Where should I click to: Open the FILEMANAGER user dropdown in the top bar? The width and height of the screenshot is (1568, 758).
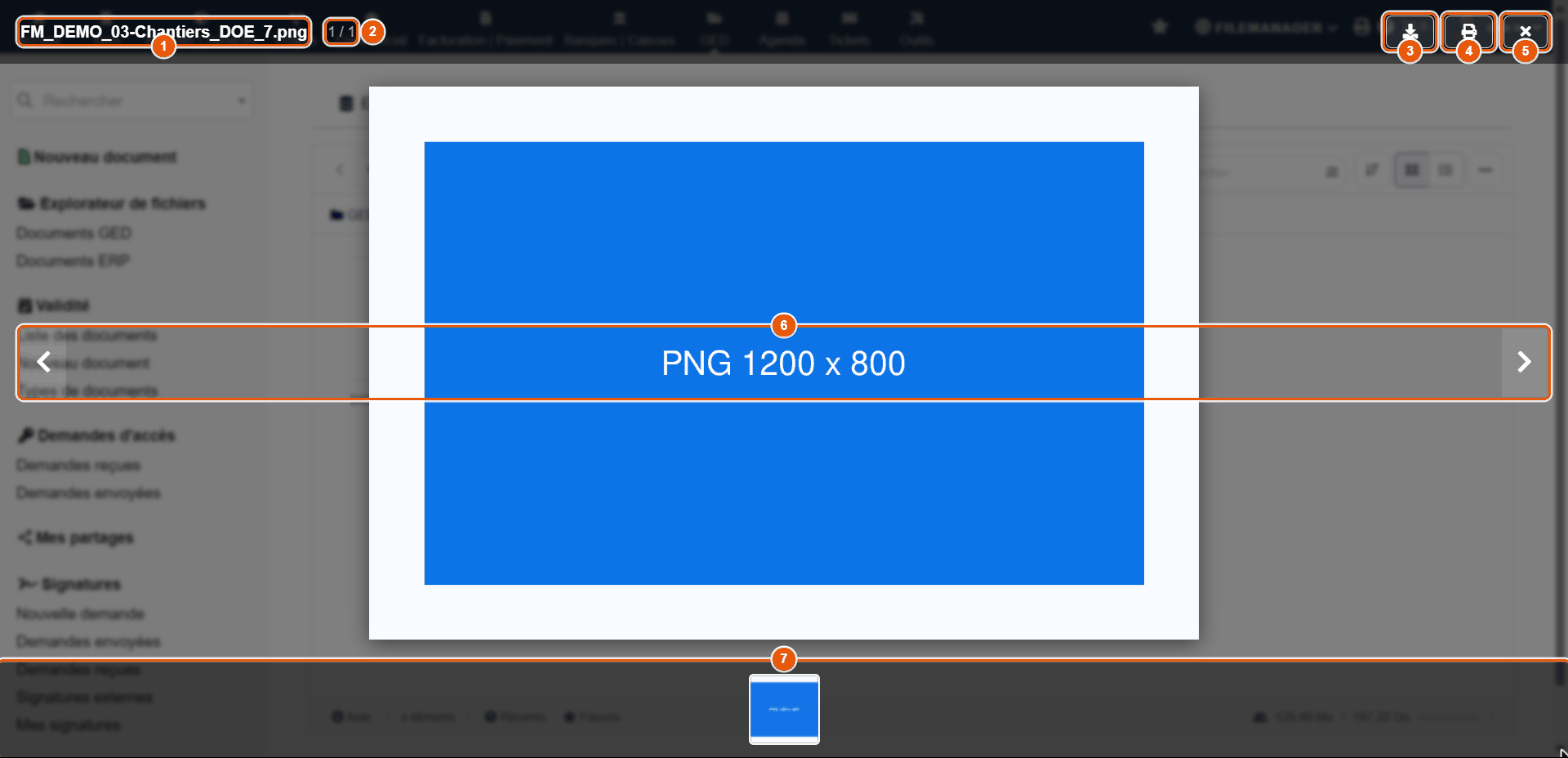point(1267,28)
